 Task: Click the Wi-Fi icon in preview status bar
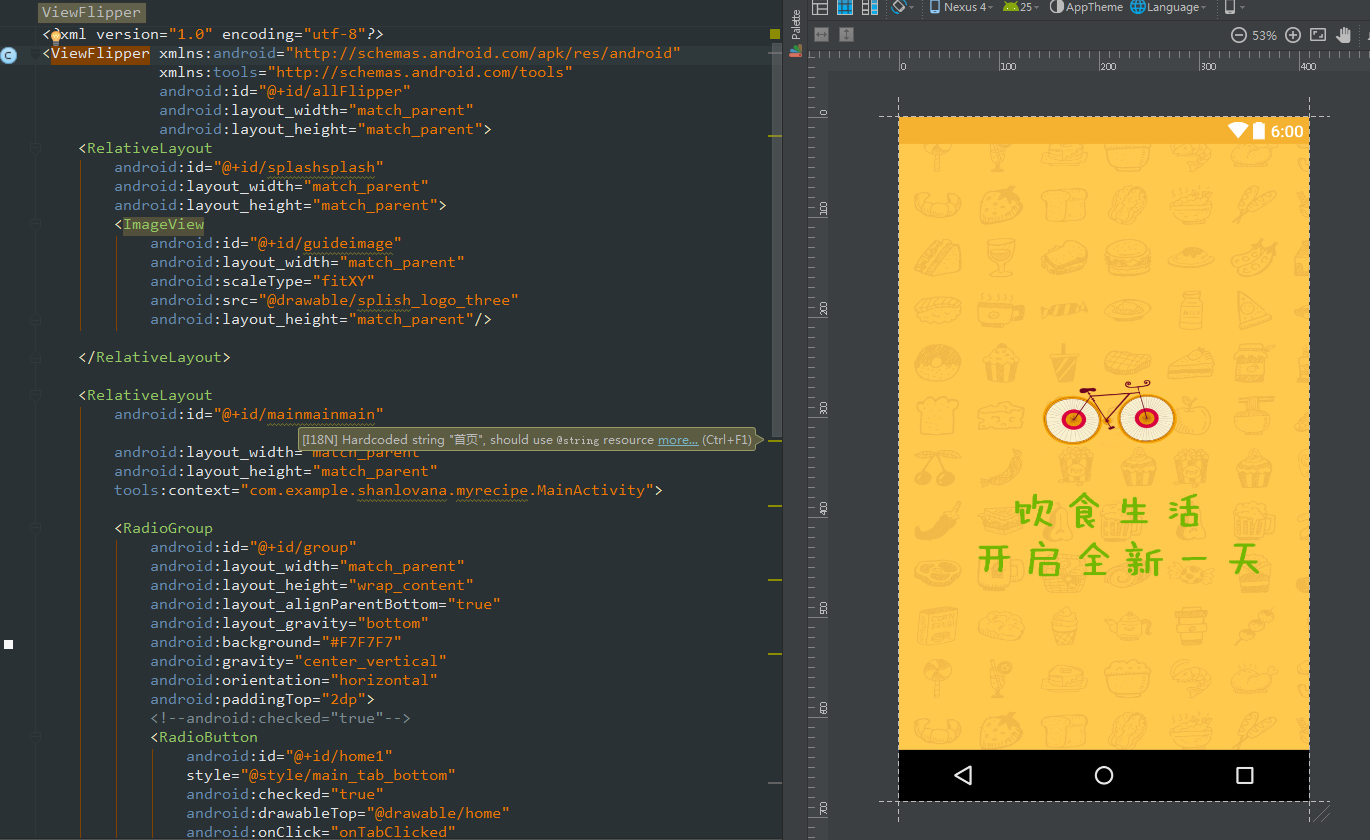pos(1238,131)
